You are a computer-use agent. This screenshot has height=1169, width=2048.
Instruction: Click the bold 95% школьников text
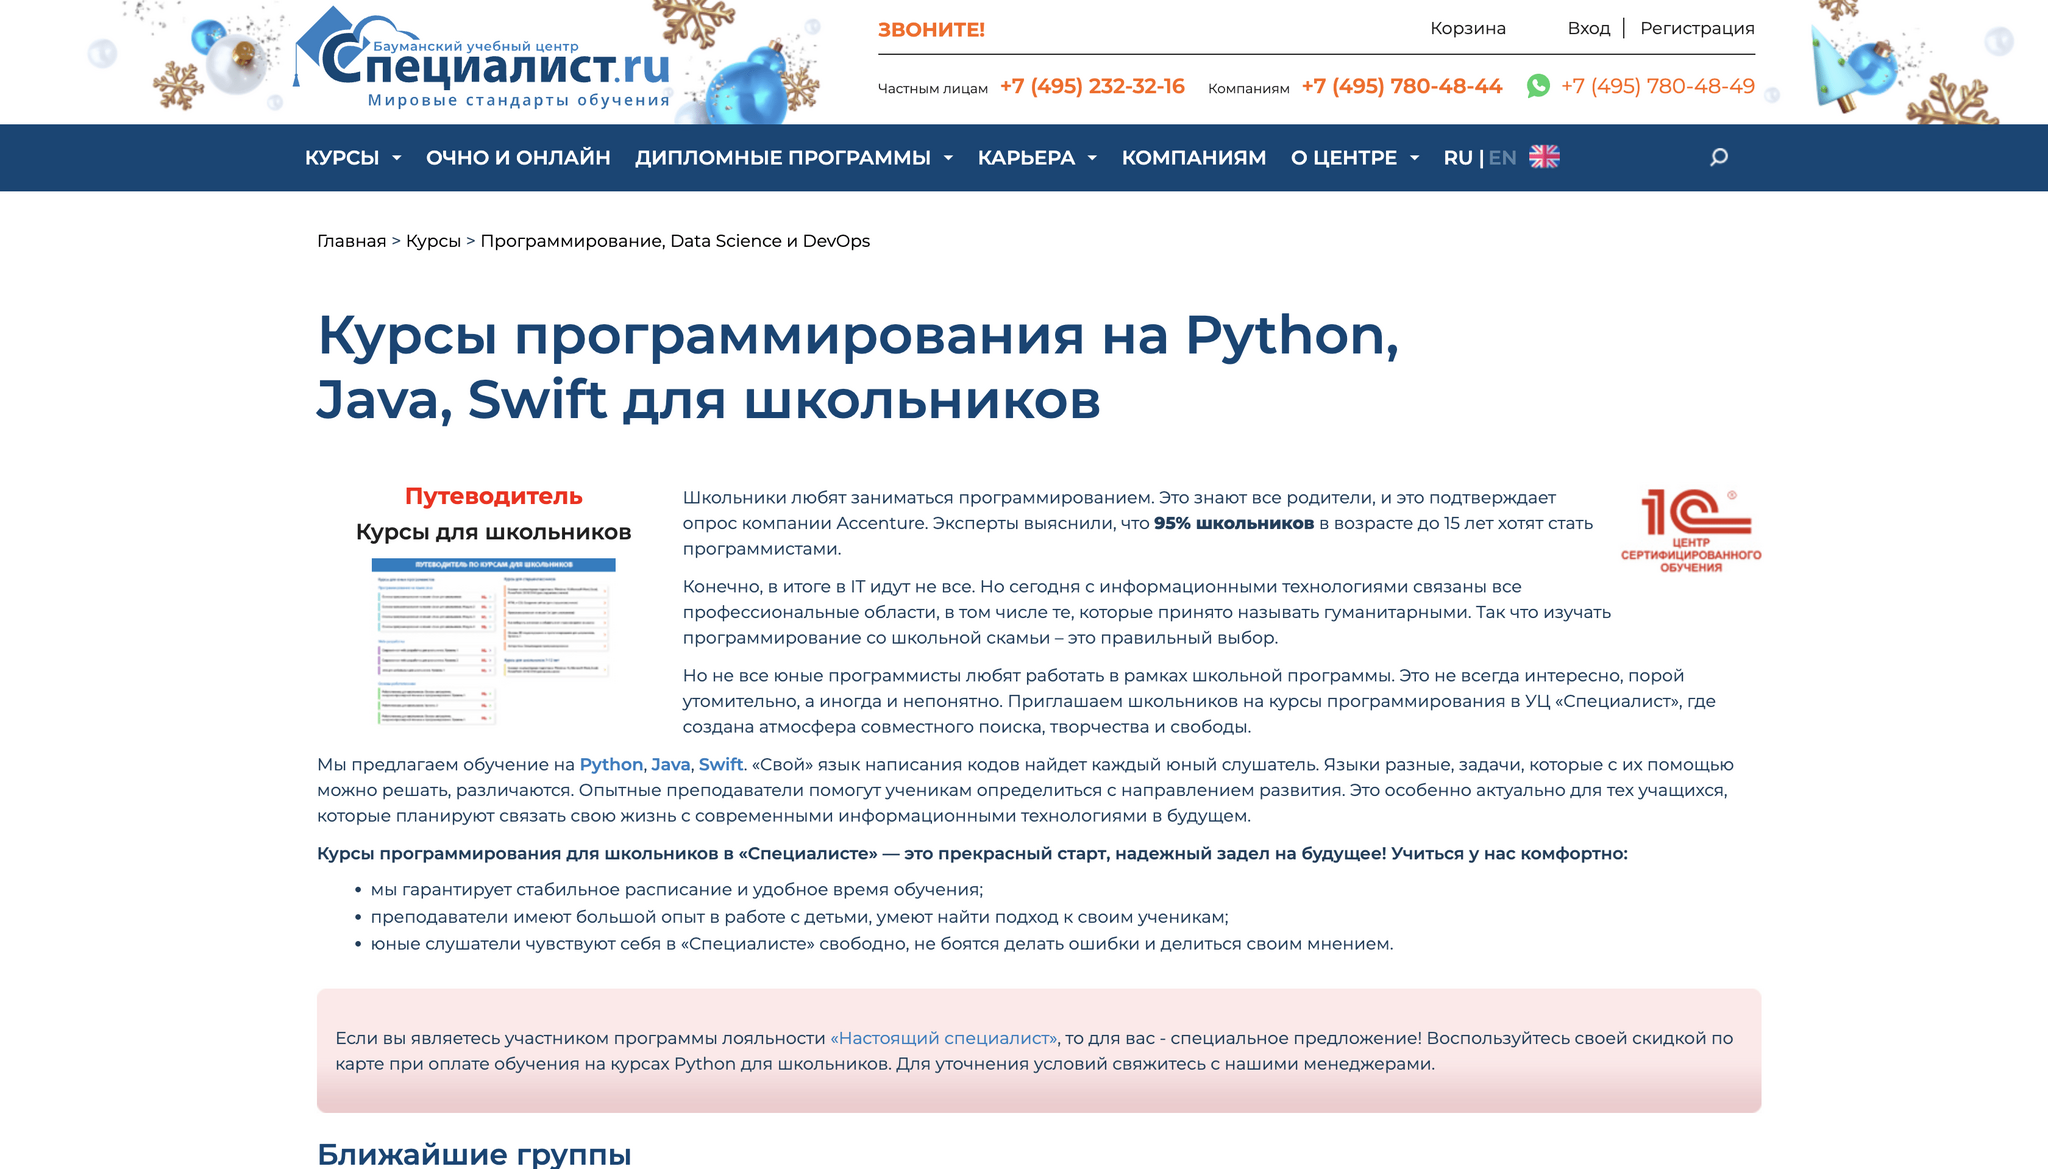tap(1233, 523)
